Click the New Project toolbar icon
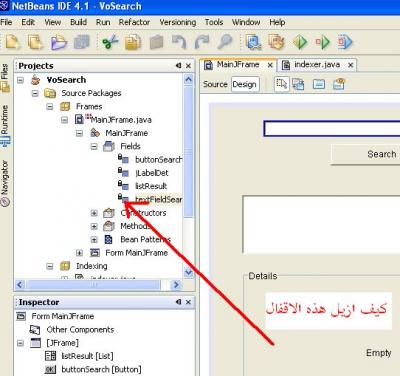This screenshot has width=400, height=376. 36,42
